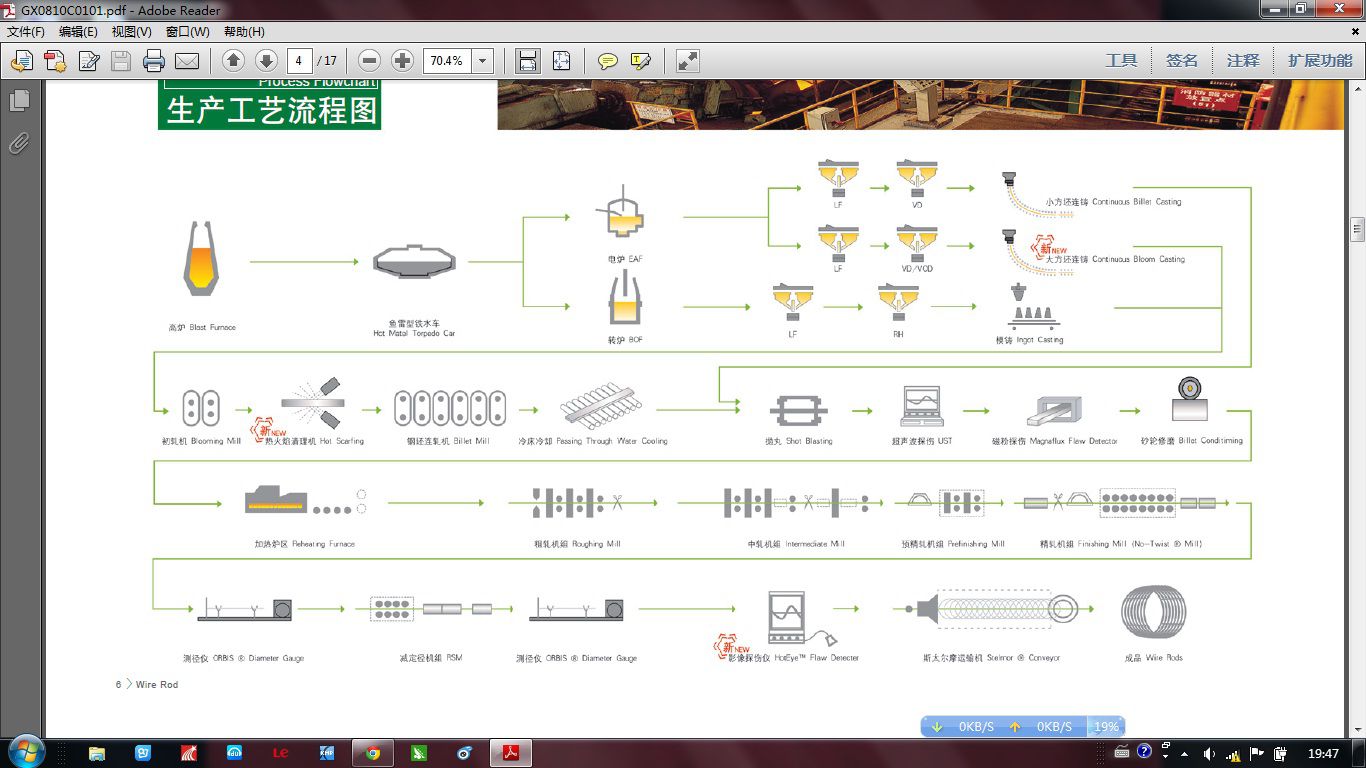Screen dimensions: 1366x768
Task: Click the '抛丸 Shot Blasting' label
Action: pyautogui.click(x=798, y=441)
